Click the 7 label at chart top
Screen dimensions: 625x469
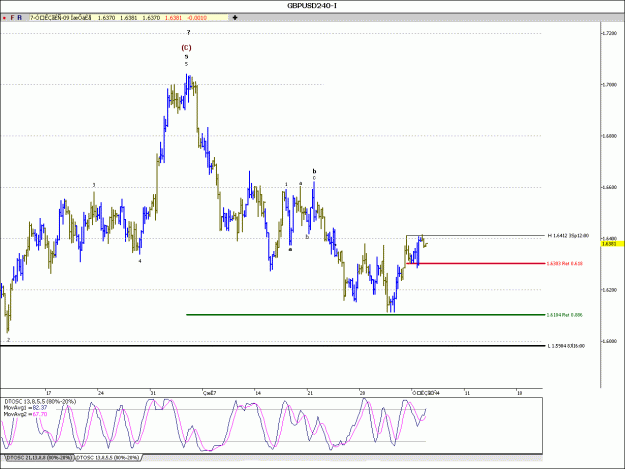[189, 33]
